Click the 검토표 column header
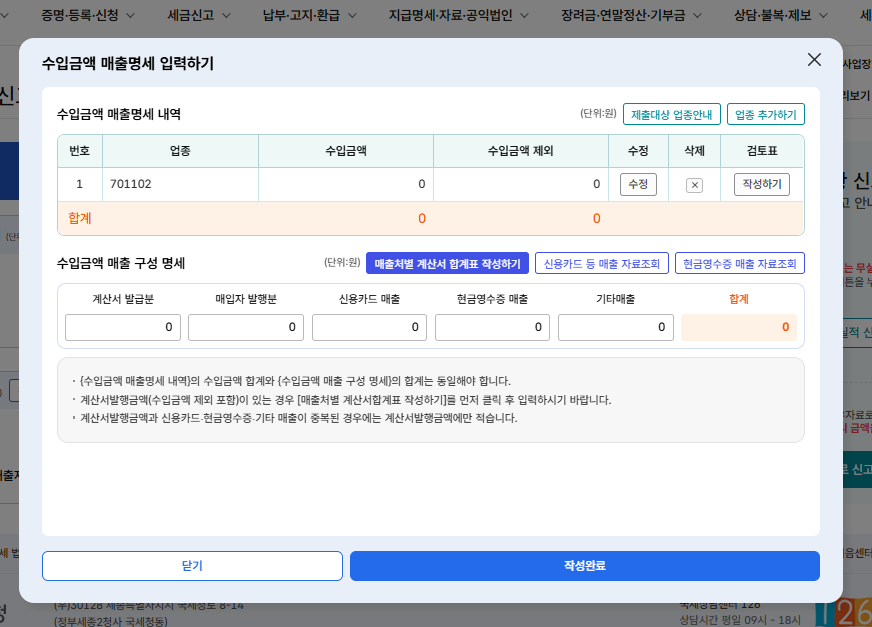872x627 pixels. click(762, 151)
